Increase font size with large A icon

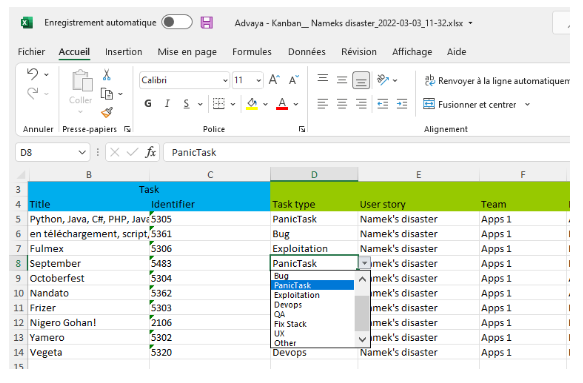[274, 80]
